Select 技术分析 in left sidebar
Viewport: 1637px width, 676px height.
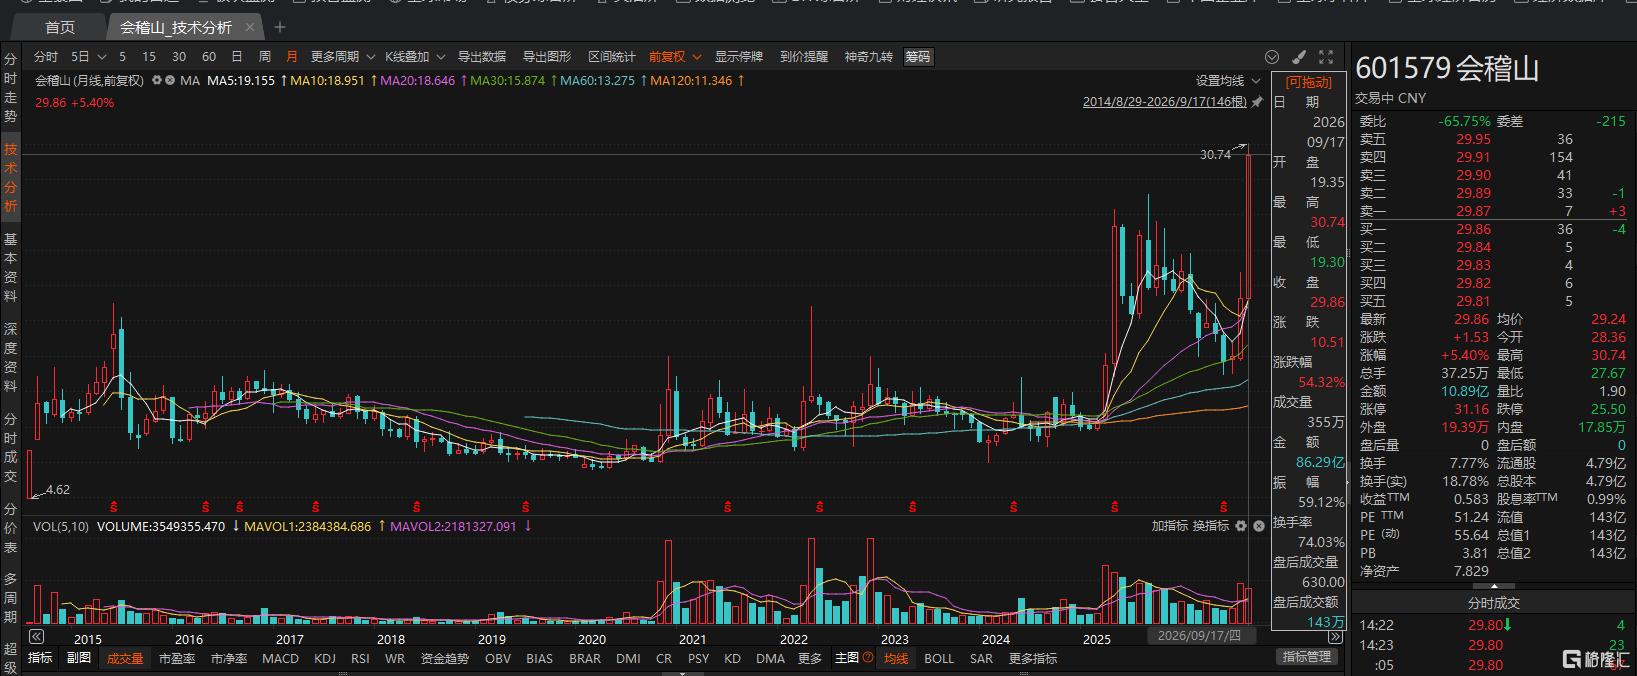pos(10,178)
